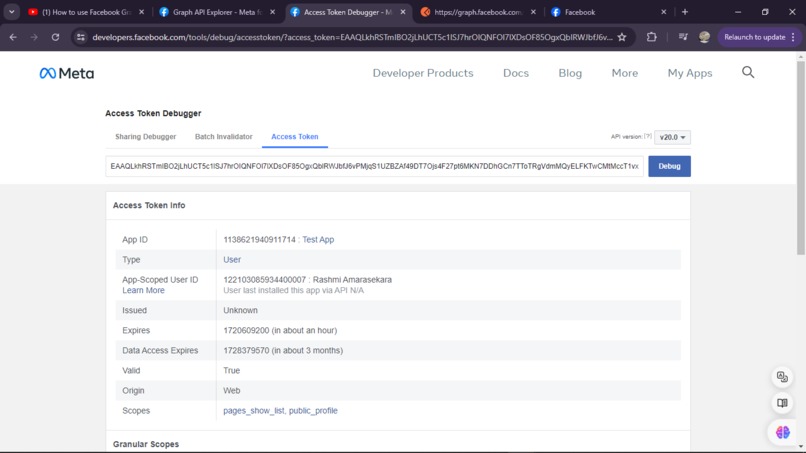This screenshot has height=453, width=806.
Task: Switch to the Facebook tab
Action: [x=580, y=12]
